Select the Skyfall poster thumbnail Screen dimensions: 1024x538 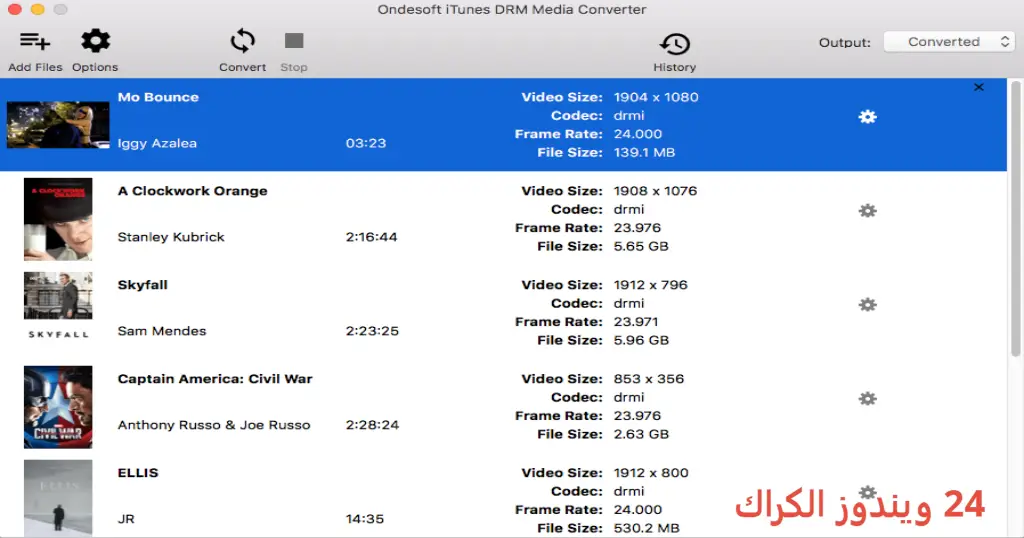(x=58, y=307)
